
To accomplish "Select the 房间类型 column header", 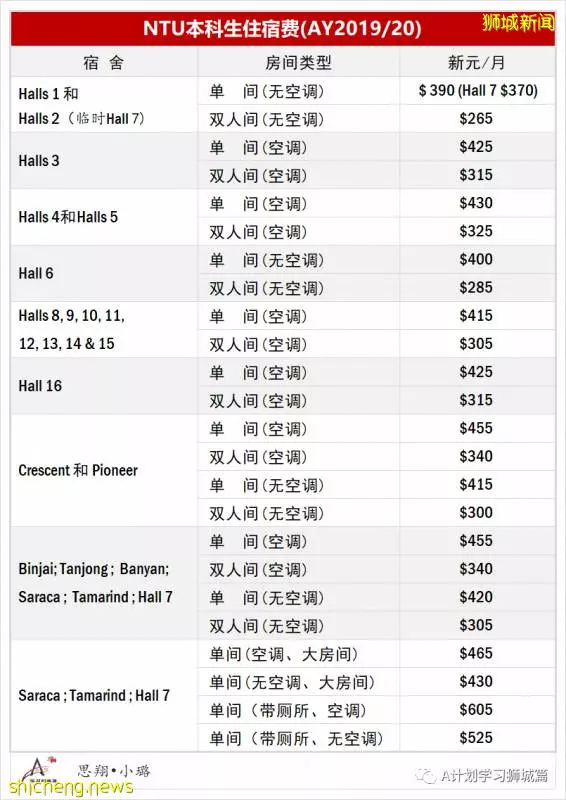I will (x=299, y=62).
